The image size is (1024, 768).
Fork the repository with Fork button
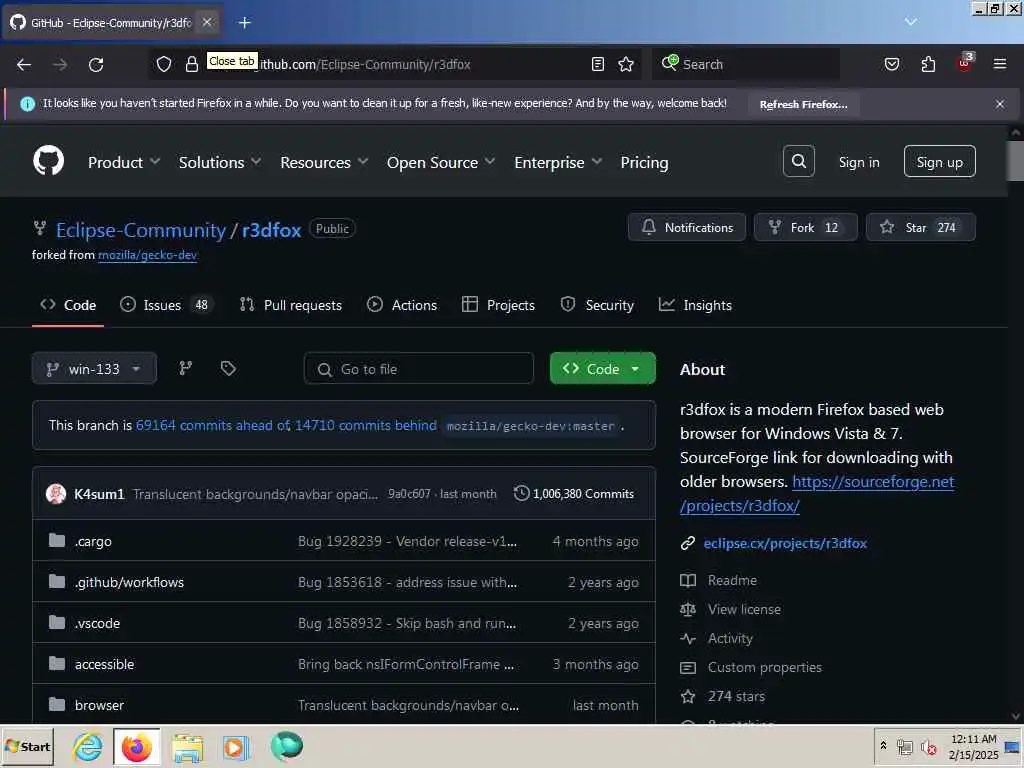[x=805, y=227]
